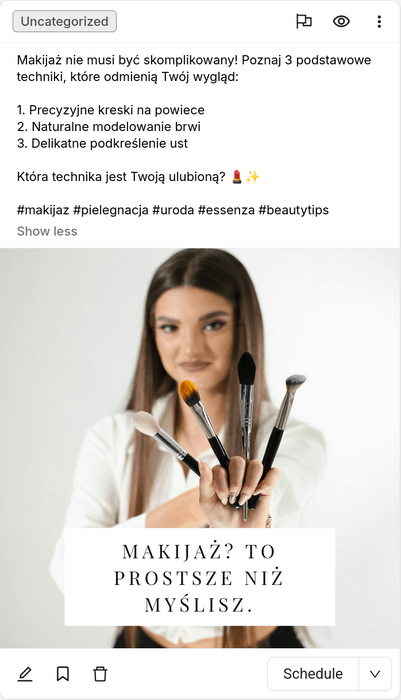Click the #essenza hashtag
This screenshot has height=700, width=401.
tap(226, 210)
